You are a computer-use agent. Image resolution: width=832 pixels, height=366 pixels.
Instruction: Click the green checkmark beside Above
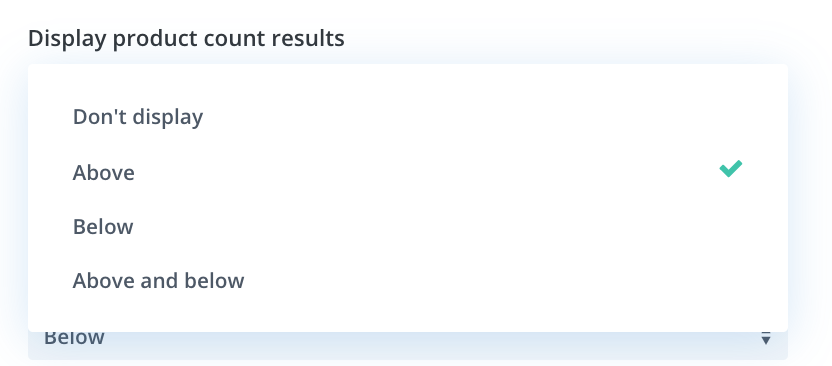pos(731,169)
